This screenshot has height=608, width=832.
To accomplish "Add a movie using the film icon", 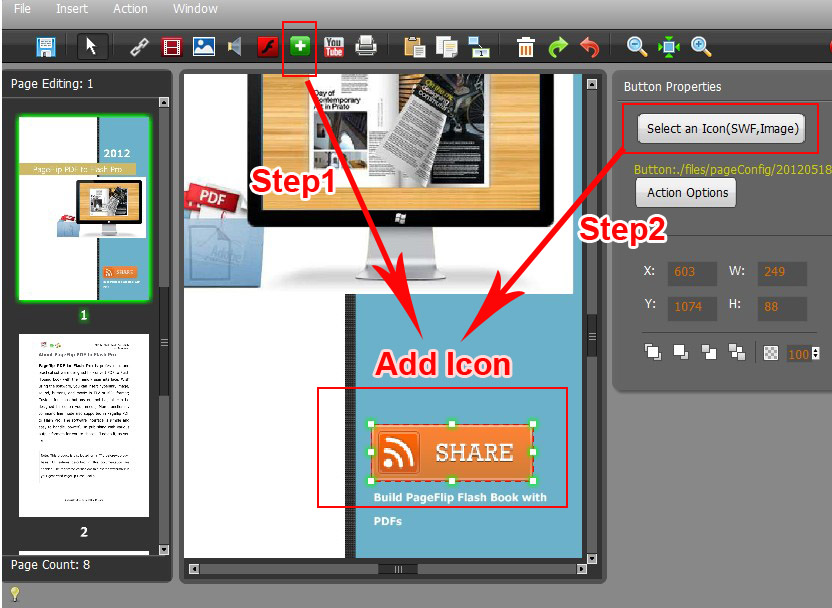I will tap(172, 46).
